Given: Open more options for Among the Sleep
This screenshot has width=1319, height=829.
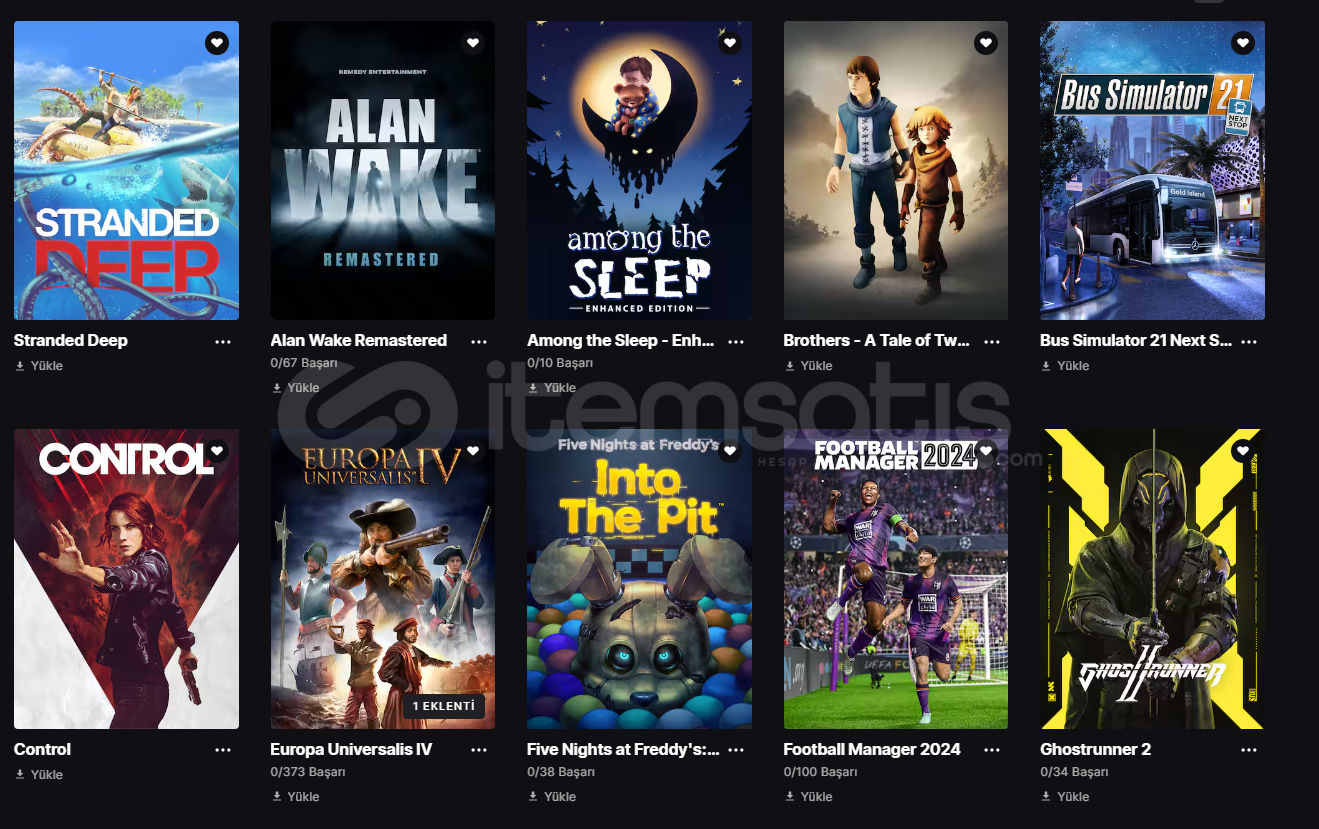Looking at the screenshot, I should (x=736, y=341).
